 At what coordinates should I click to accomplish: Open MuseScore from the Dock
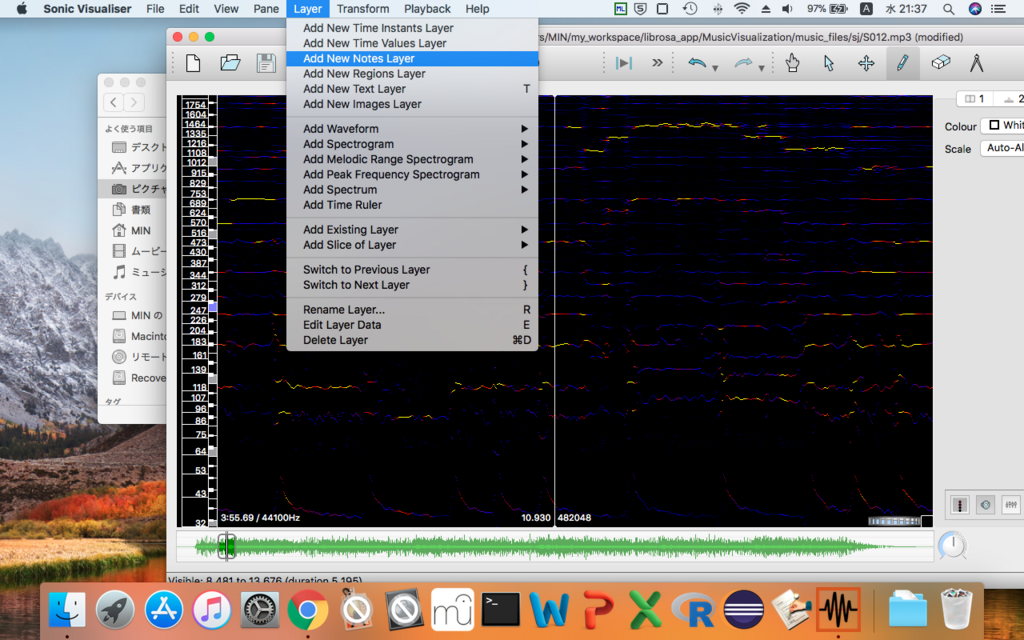453,610
